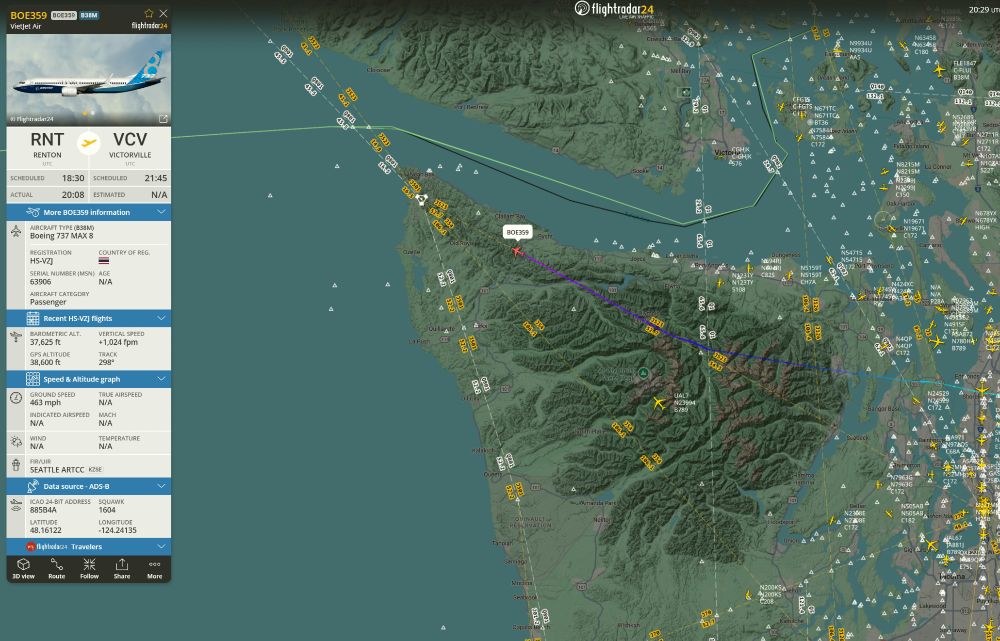Viewport: 1000px width, 641px height.
Task: Expand Speed & Altitude graph section
Action: pyautogui.click(x=89, y=379)
